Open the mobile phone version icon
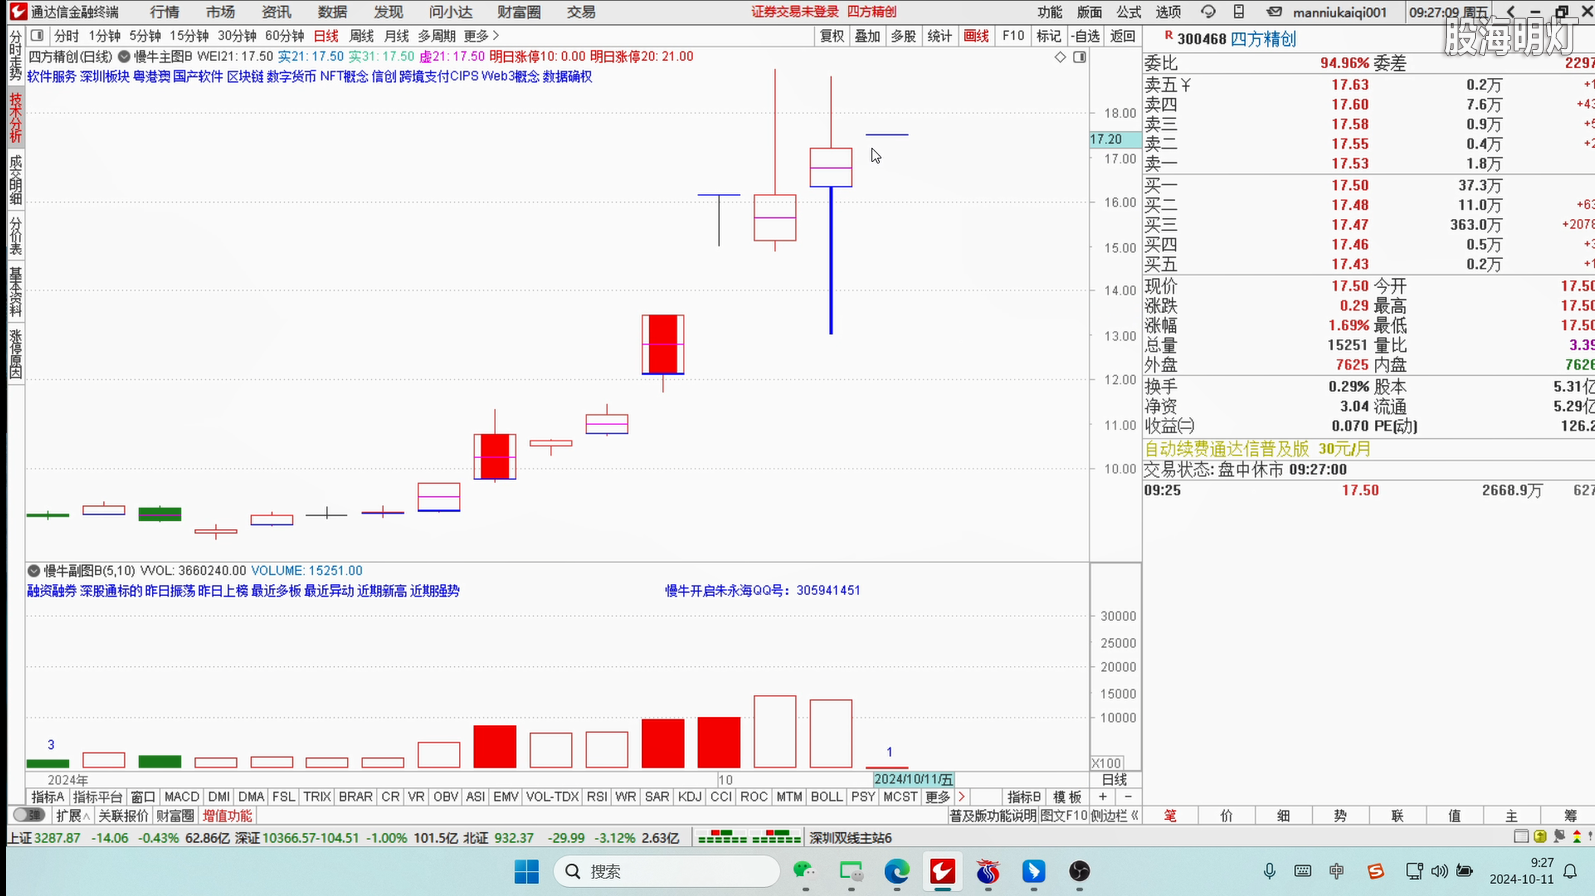 pyautogui.click(x=1239, y=12)
